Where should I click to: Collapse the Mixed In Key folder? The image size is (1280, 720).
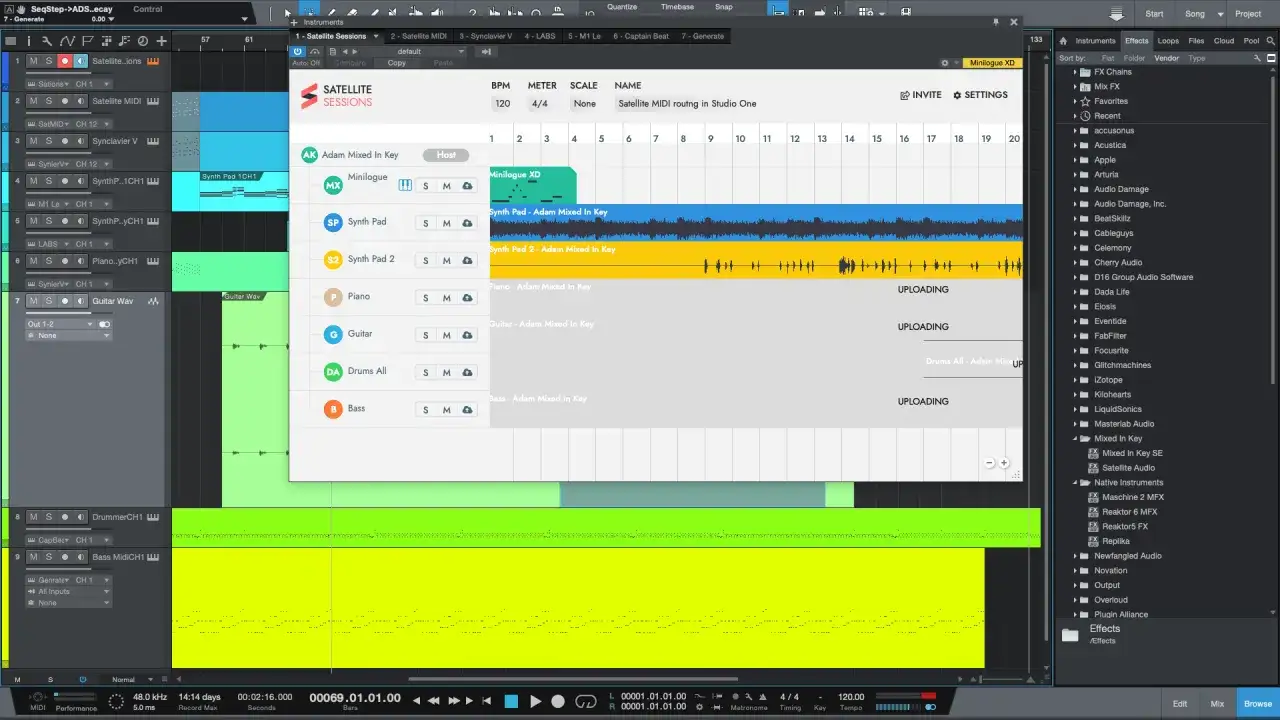(x=1076, y=439)
